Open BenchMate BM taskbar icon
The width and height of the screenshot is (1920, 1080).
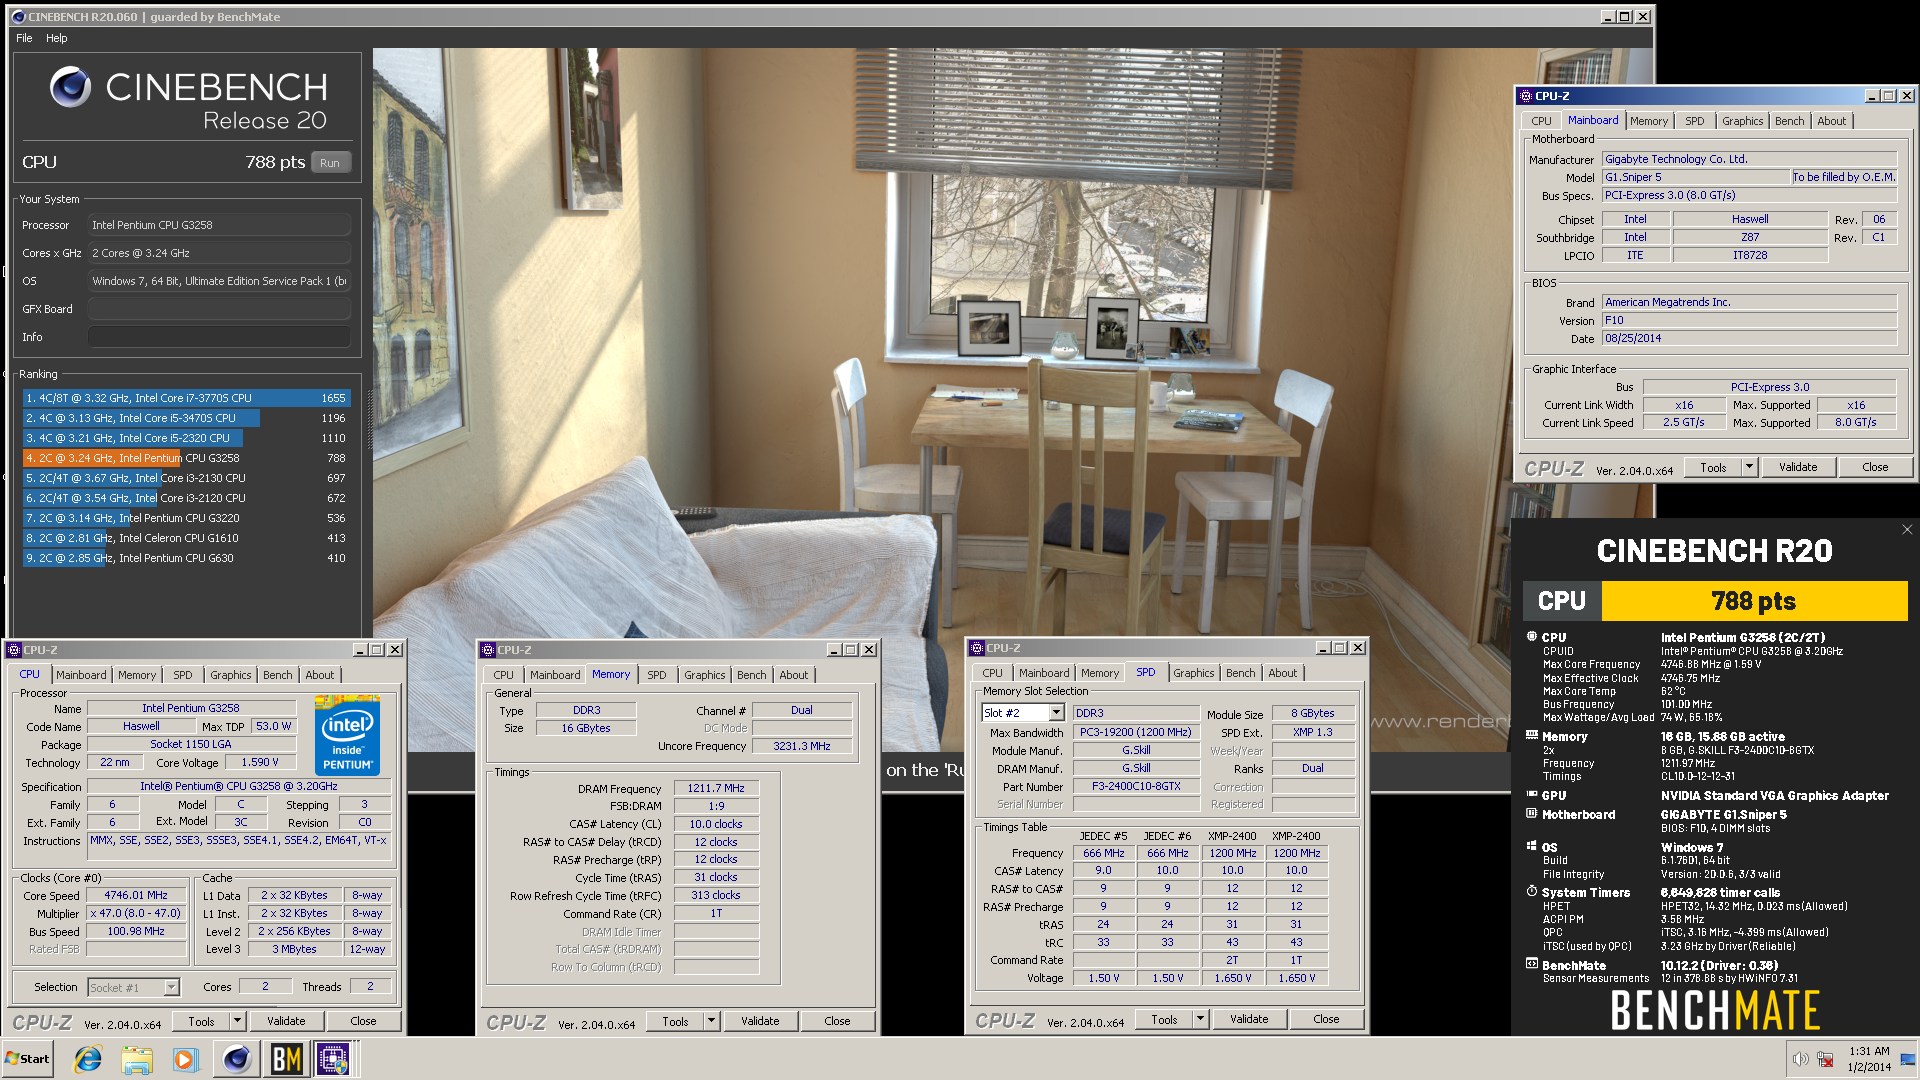pos(286,1059)
